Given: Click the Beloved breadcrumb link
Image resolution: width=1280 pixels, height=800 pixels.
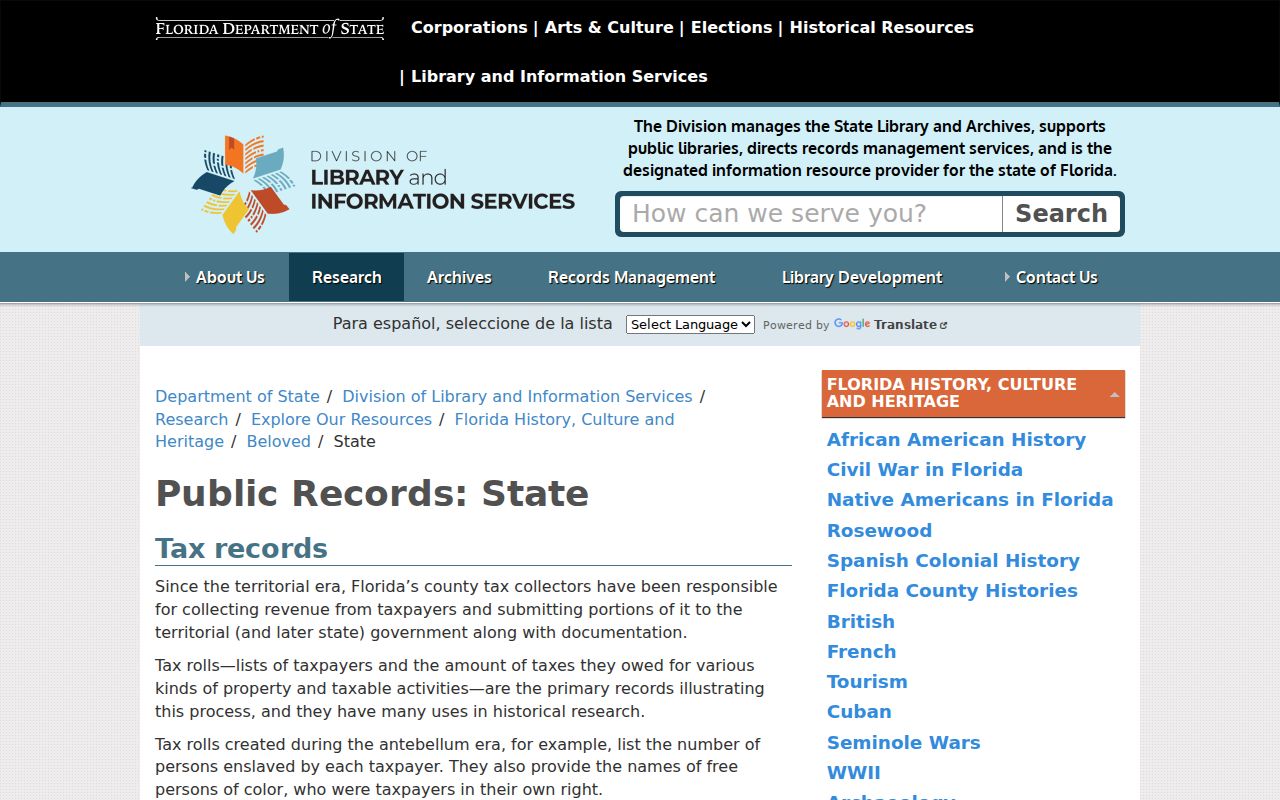Looking at the screenshot, I should (278, 441).
